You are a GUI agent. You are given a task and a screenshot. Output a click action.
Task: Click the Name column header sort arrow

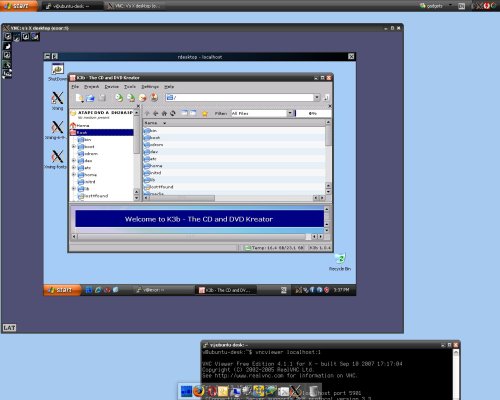pos(164,123)
